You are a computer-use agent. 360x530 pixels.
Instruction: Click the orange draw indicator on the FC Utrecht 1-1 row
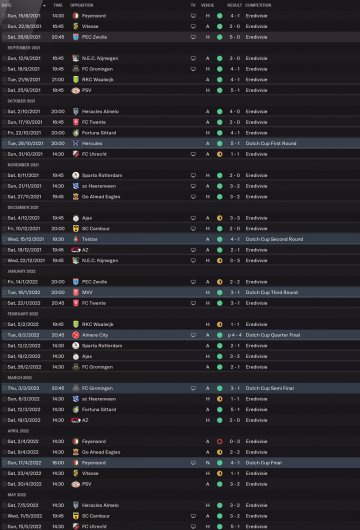click(220, 154)
